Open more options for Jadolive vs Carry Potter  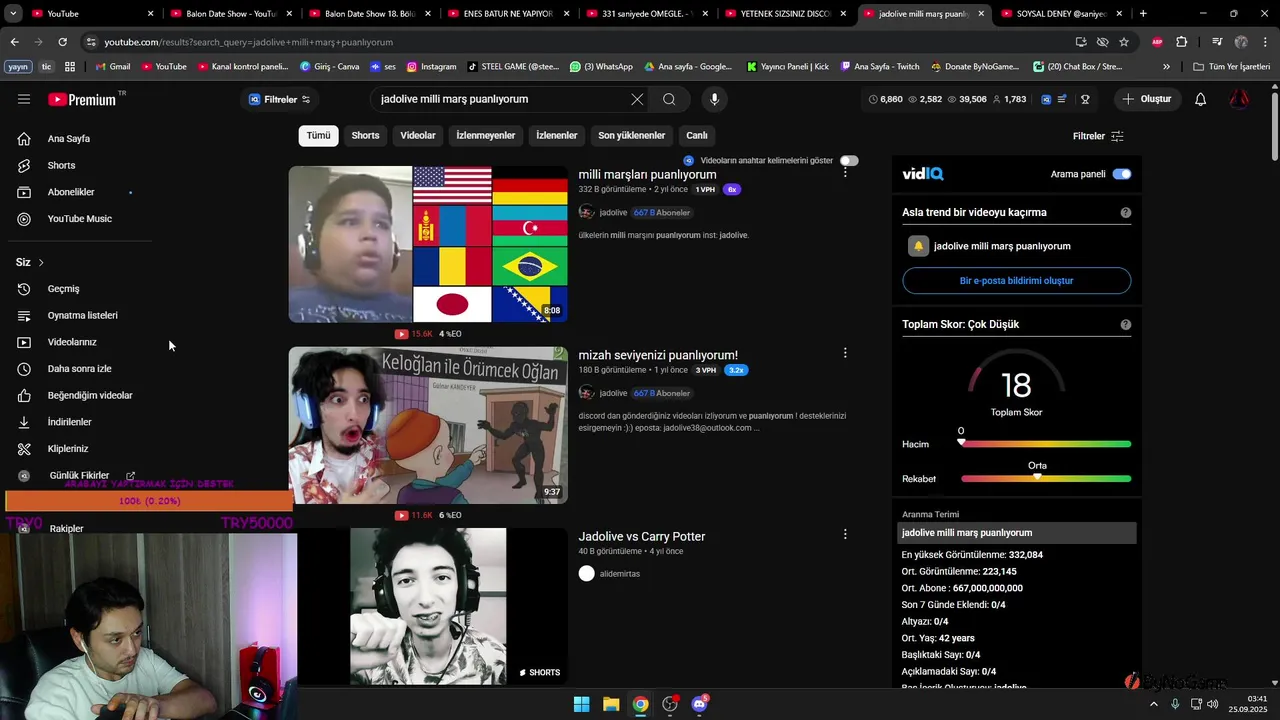pos(845,534)
